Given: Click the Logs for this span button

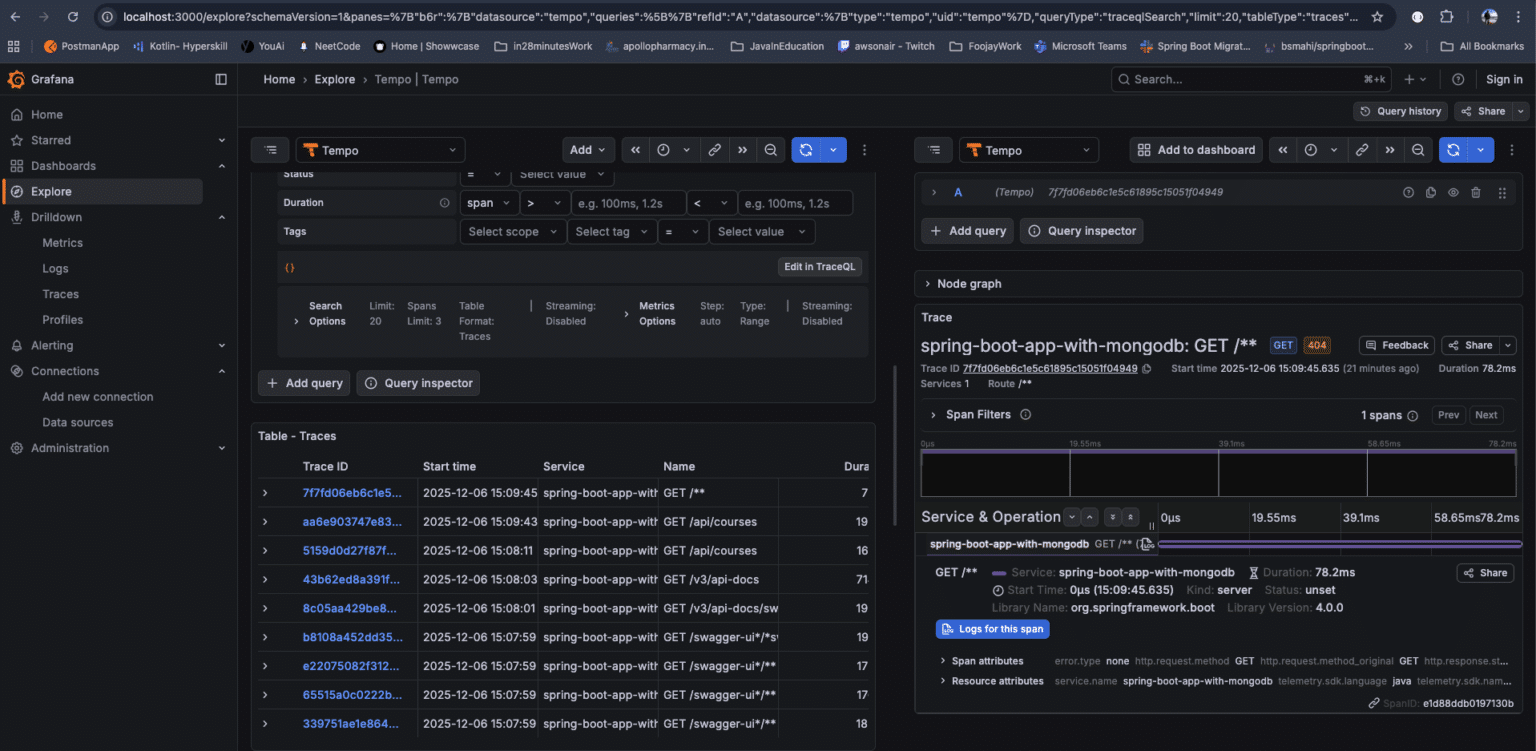Looking at the screenshot, I should click(x=991, y=629).
